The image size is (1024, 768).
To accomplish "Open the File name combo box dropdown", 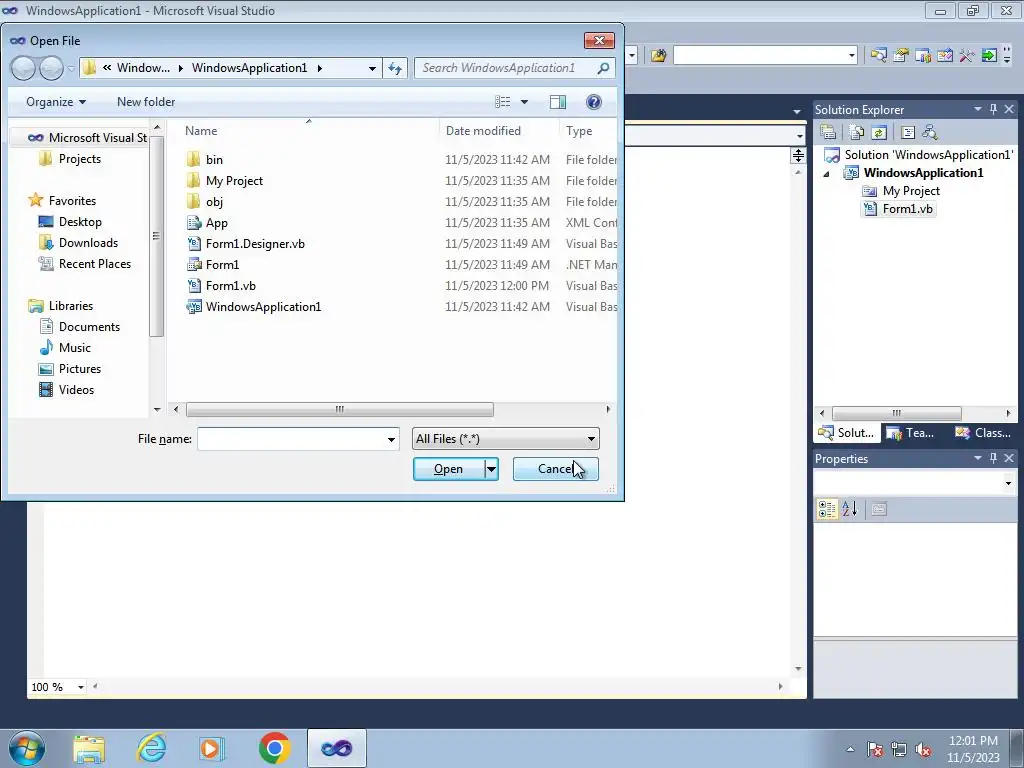I will (x=391, y=439).
